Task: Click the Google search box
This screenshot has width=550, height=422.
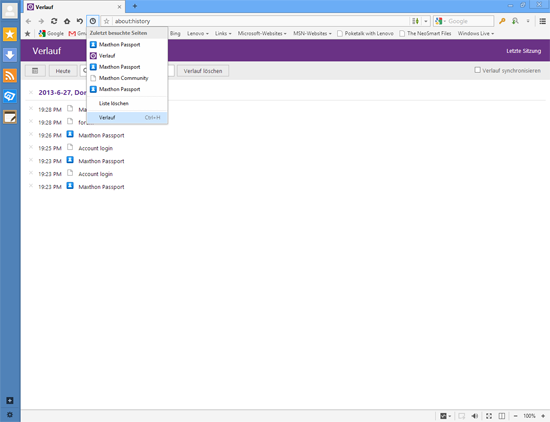Action: [x=470, y=21]
